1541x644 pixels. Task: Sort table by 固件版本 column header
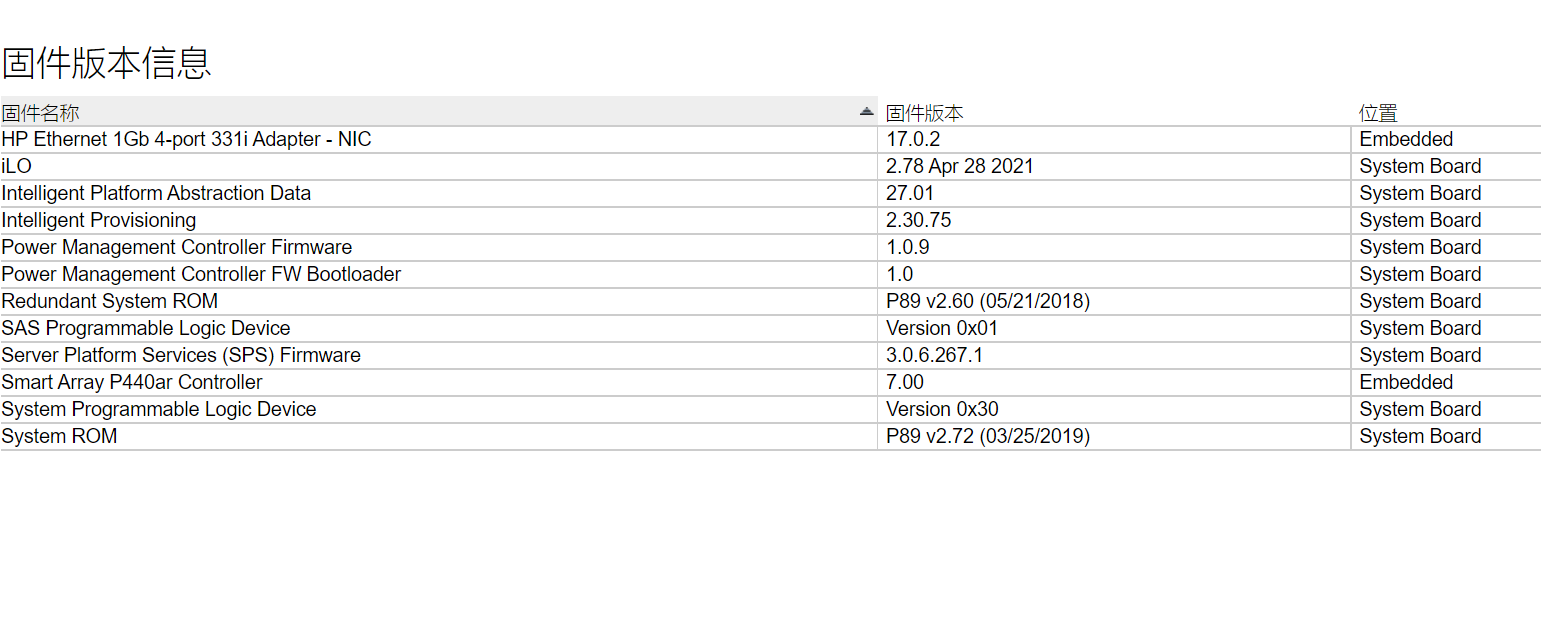click(924, 113)
